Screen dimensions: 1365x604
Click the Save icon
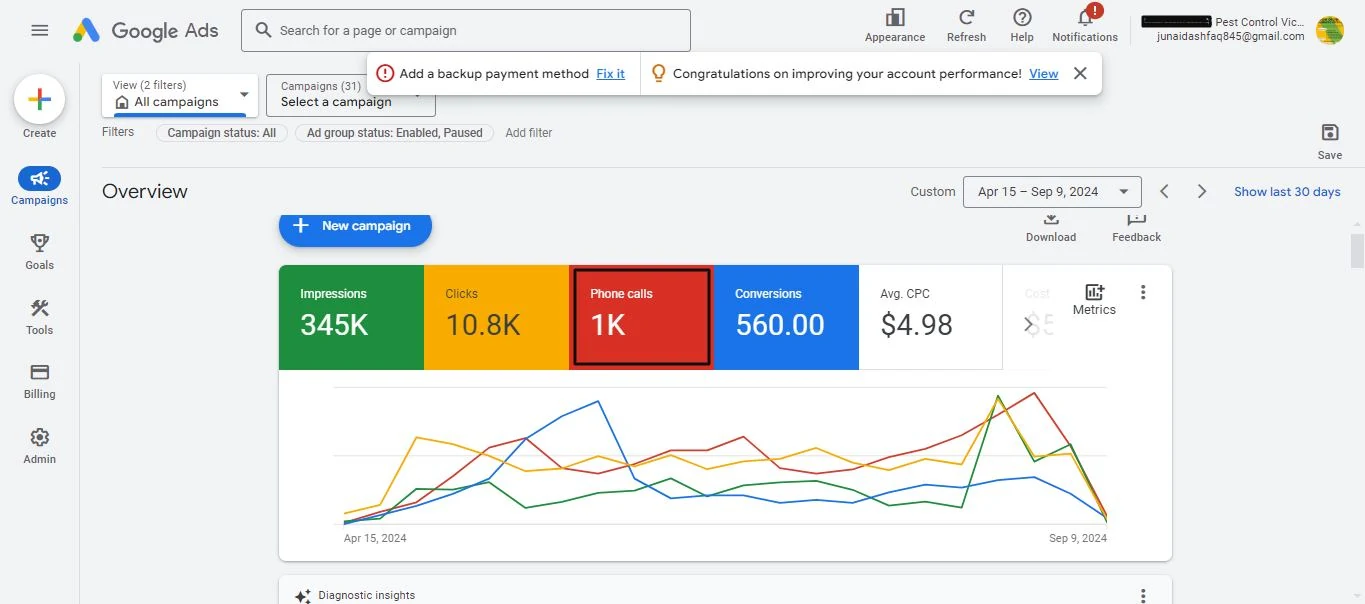tap(1330, 133)
